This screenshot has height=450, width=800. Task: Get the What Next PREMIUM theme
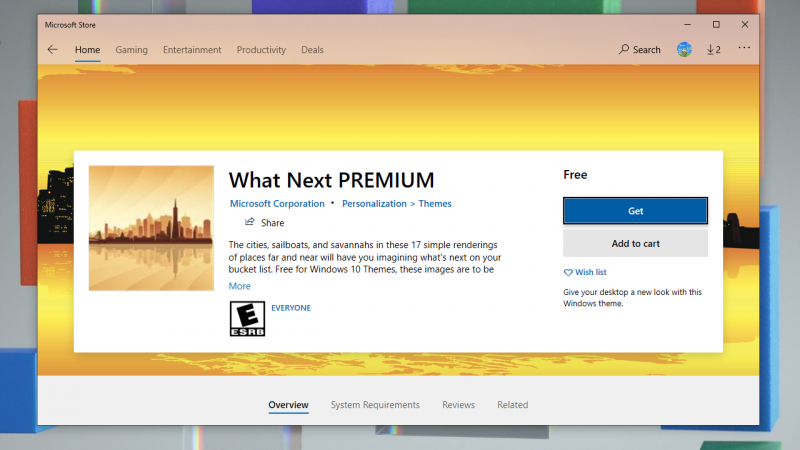pyautogui.click(x=635, y=211)
